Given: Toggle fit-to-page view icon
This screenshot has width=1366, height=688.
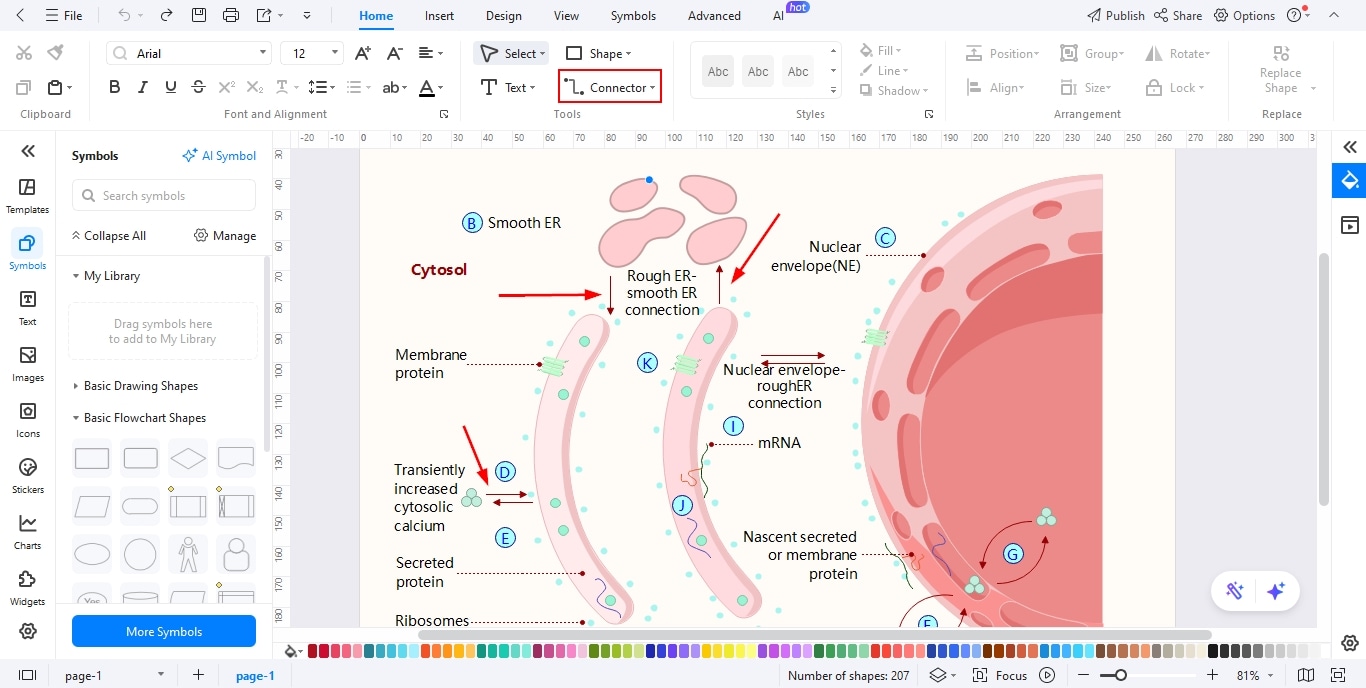Looking at the screenshot, I should 1339,675.
